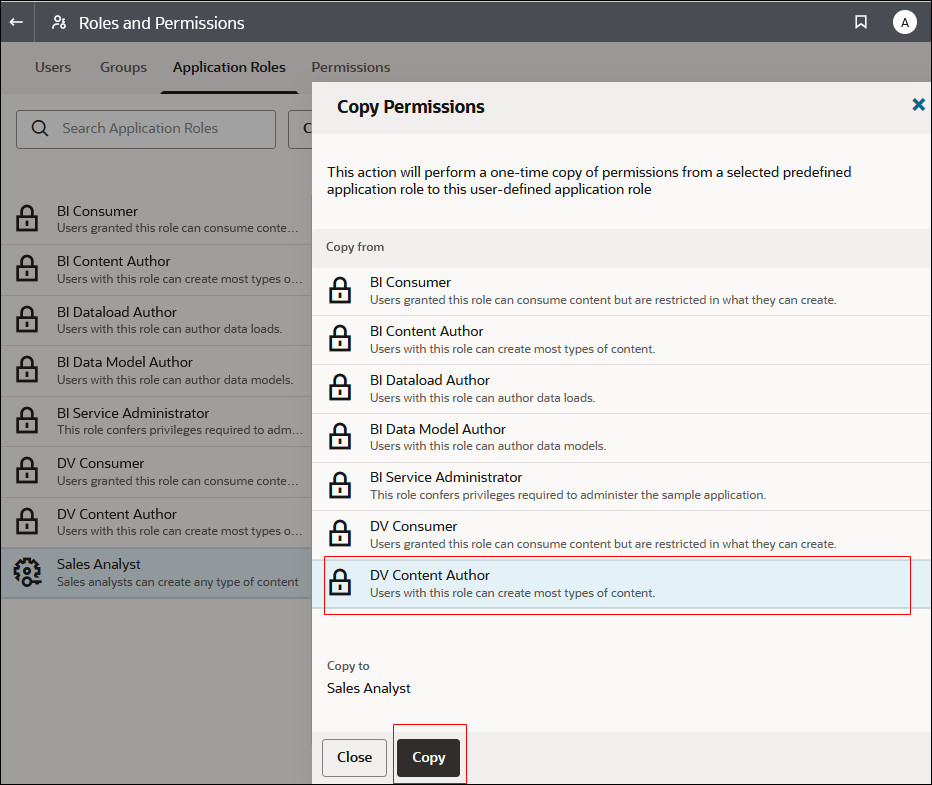Screen dimensions: 932x785
Task: Choose 'BI Consumer' name in Copy from list
Action: click(410, 282)
